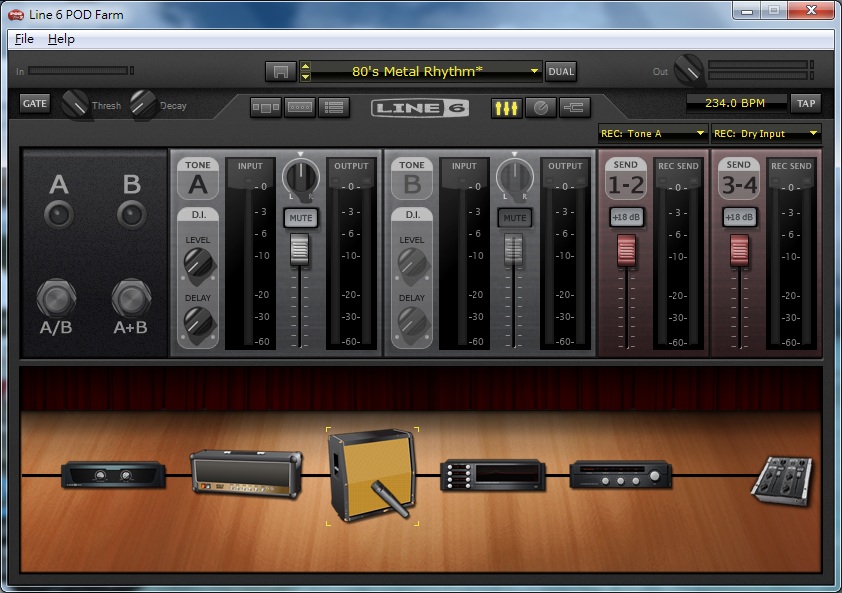Click the gate Thresh knob
The width and height of the screenshot is (842, 593).
point(75,104)
